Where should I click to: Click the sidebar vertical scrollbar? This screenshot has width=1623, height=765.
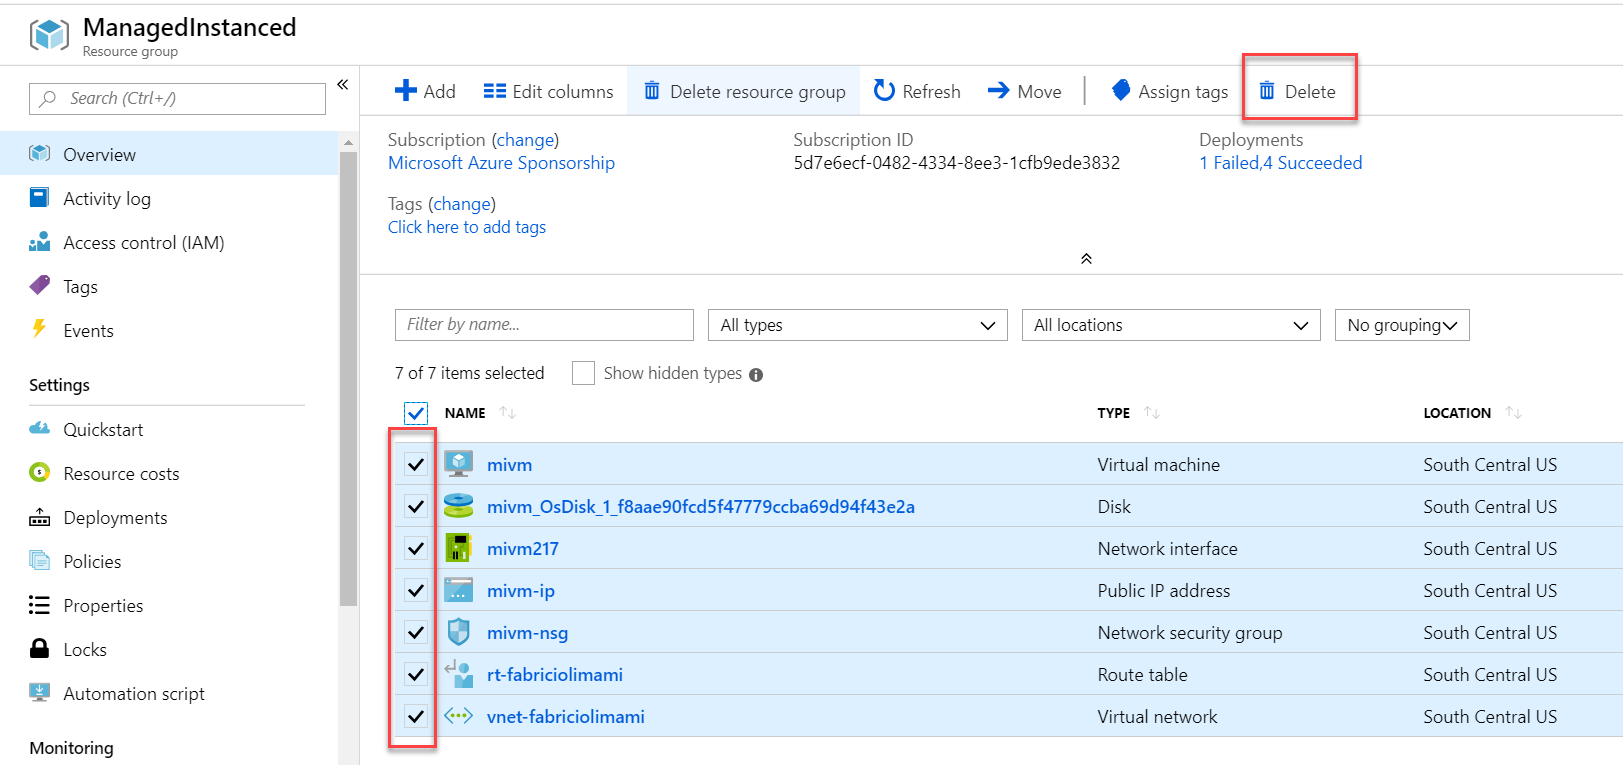point(348,380)
